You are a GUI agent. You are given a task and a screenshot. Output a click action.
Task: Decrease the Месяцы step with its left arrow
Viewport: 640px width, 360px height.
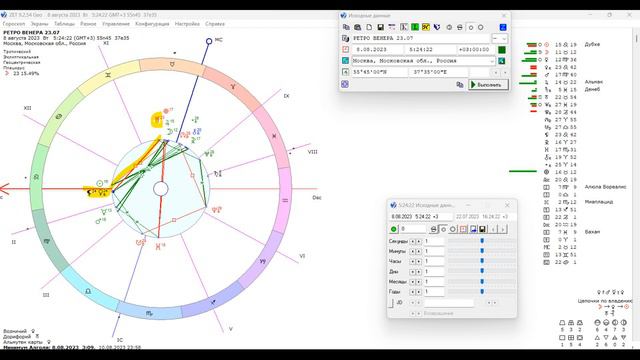[413, 282]
